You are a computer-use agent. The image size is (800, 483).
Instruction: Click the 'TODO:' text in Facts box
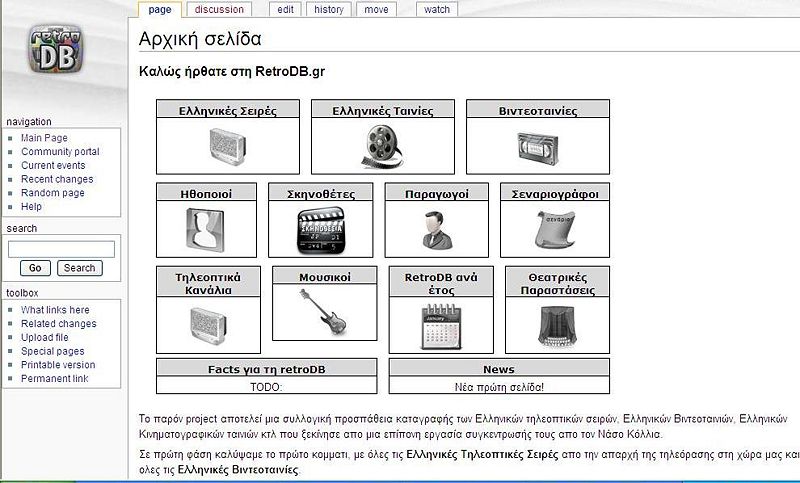[266, 387]
